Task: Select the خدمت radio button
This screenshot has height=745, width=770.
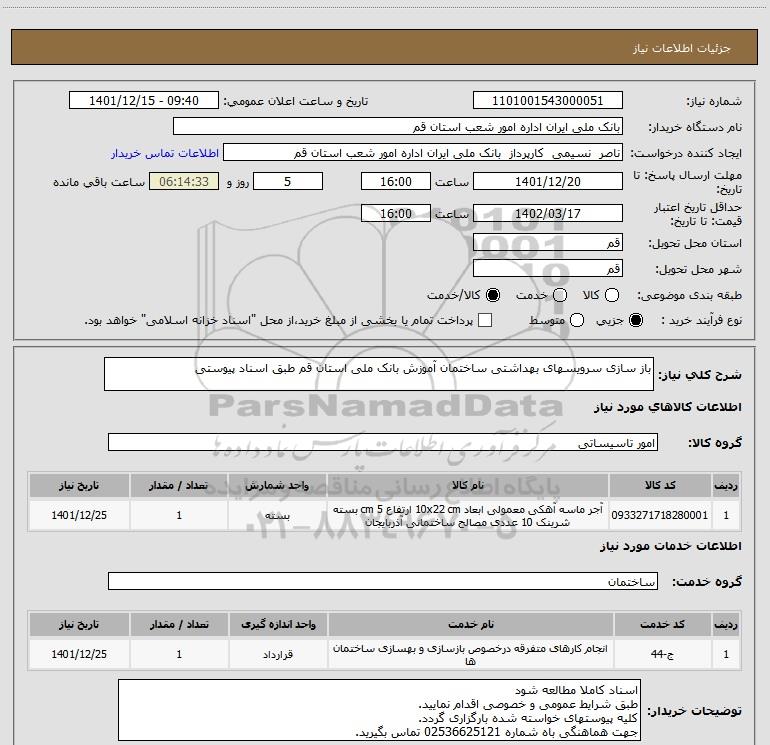Action: pos(560,295)
